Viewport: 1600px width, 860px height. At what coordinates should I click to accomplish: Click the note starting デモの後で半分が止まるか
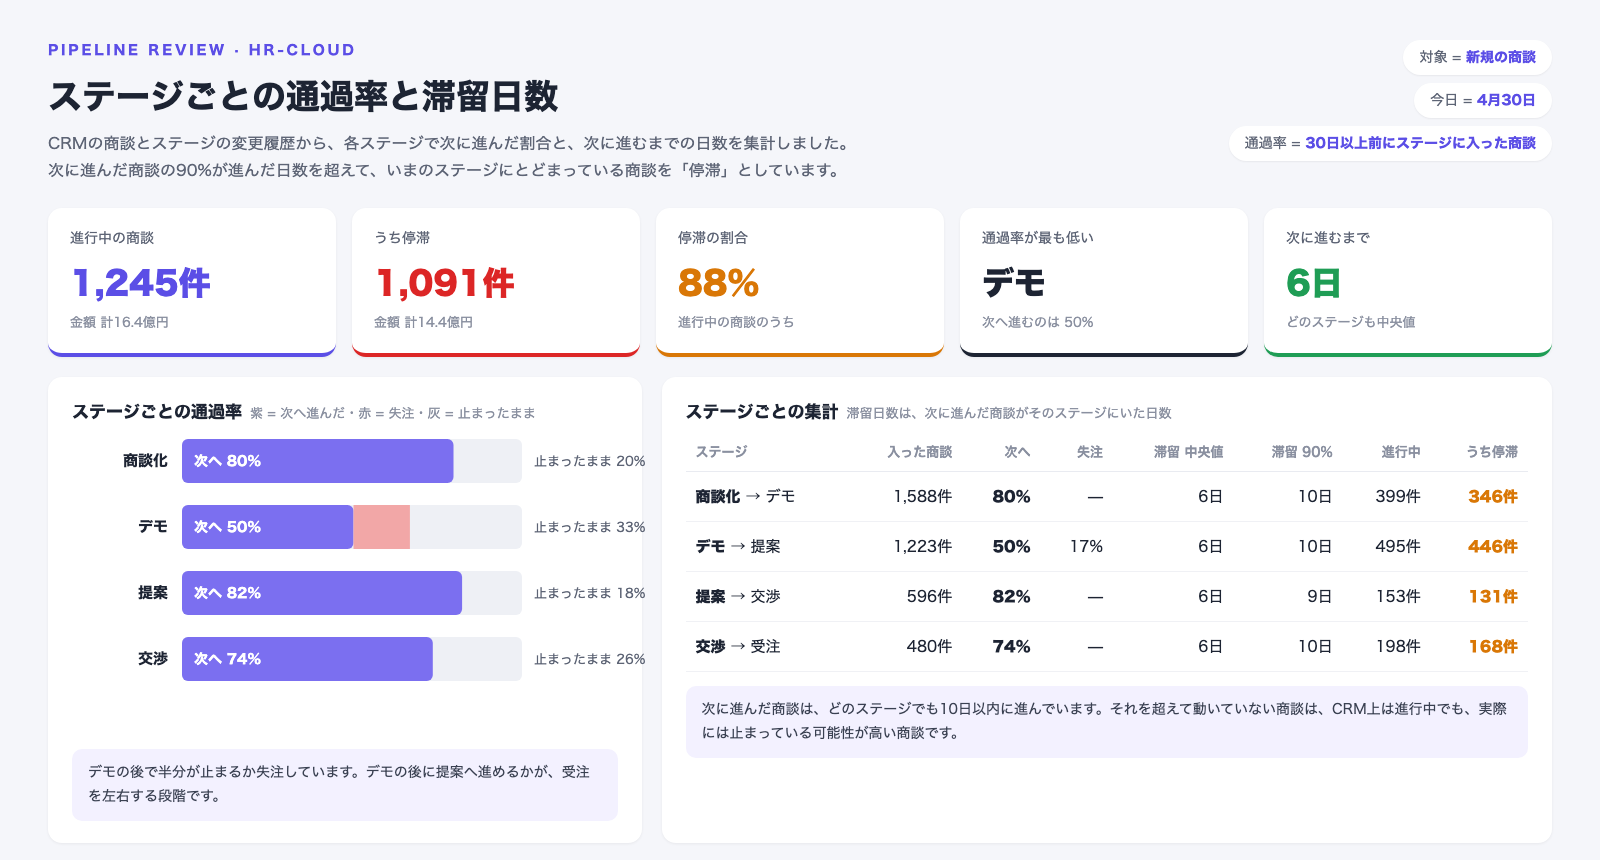click(345, 785)
